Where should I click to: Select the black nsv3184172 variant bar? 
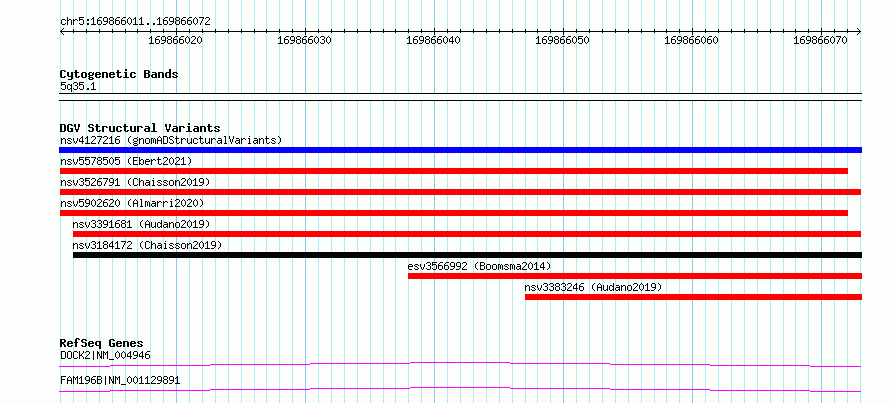pos(468,255)
